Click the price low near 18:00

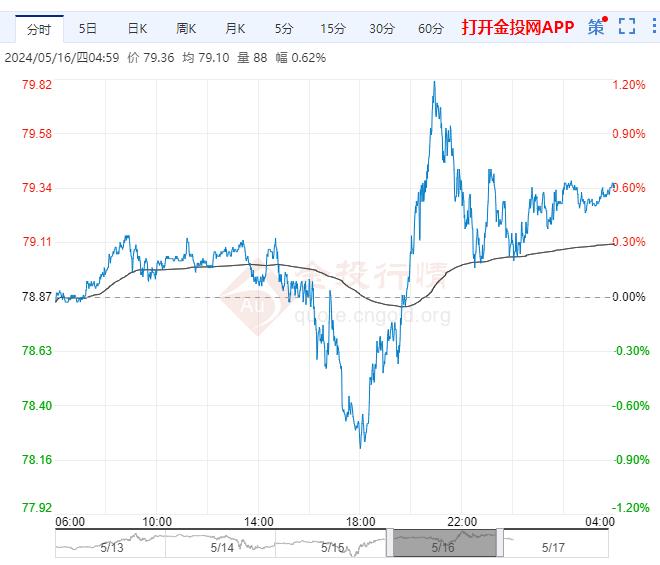pos(360,446)
